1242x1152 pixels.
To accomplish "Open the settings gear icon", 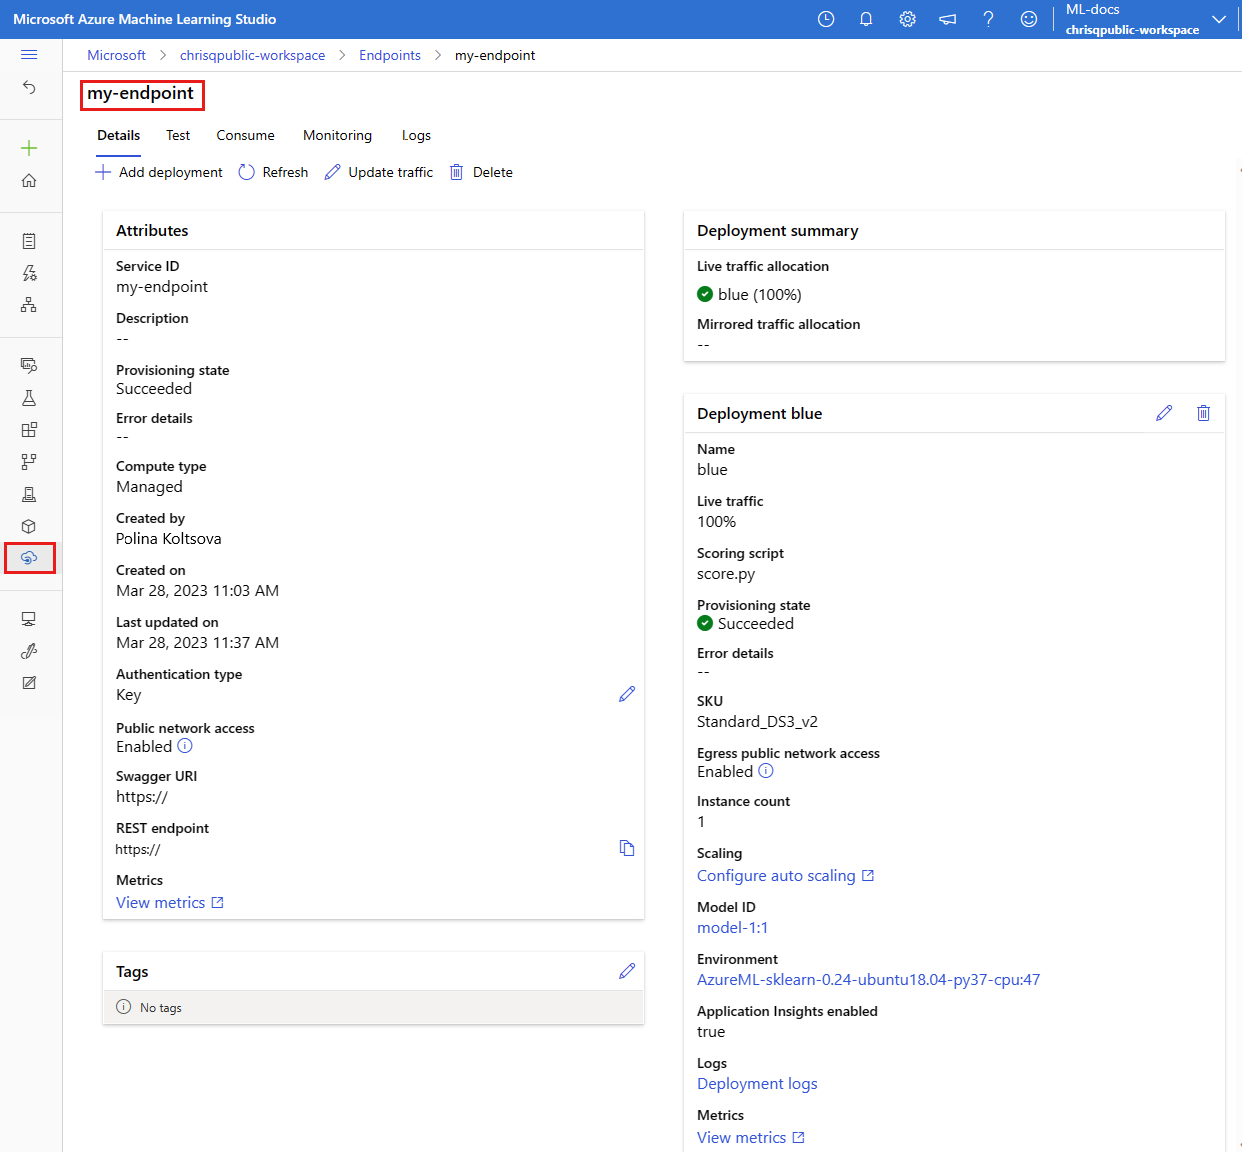I will click(907, 19).
